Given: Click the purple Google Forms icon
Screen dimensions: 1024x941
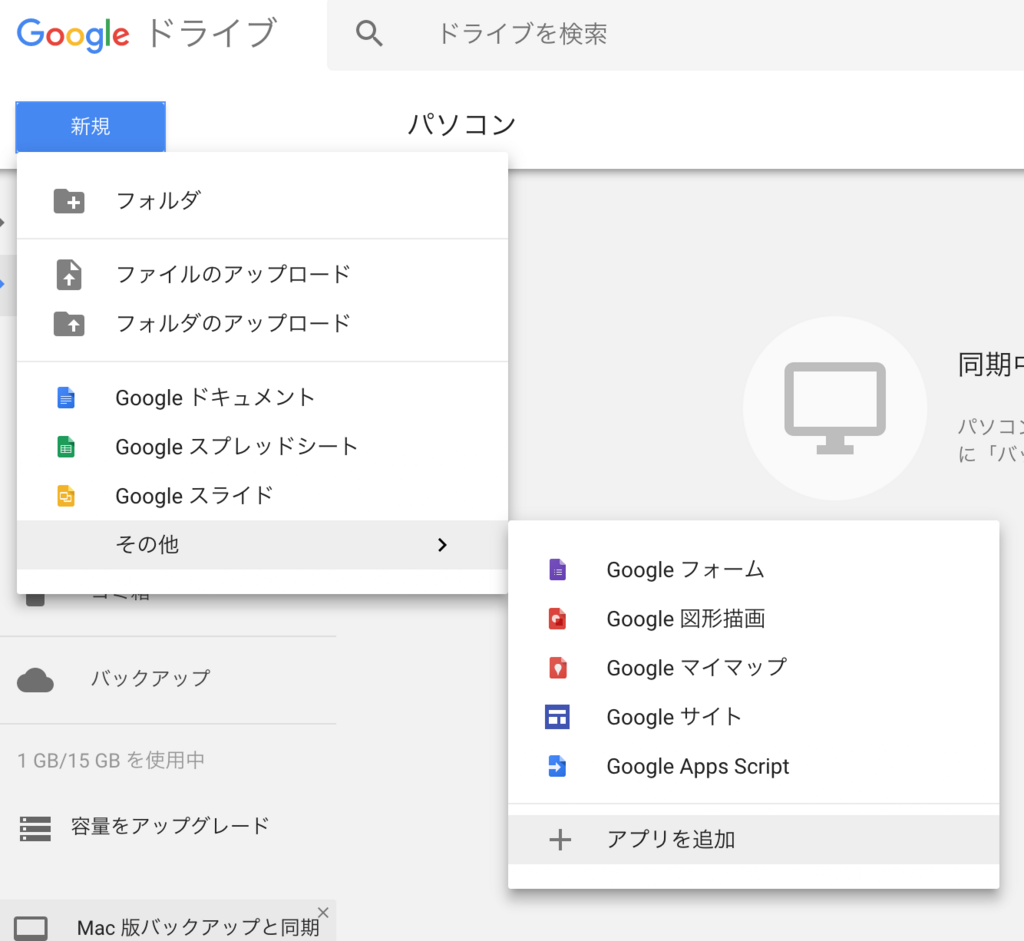Looking at the screenshot, I should point(557,569).
